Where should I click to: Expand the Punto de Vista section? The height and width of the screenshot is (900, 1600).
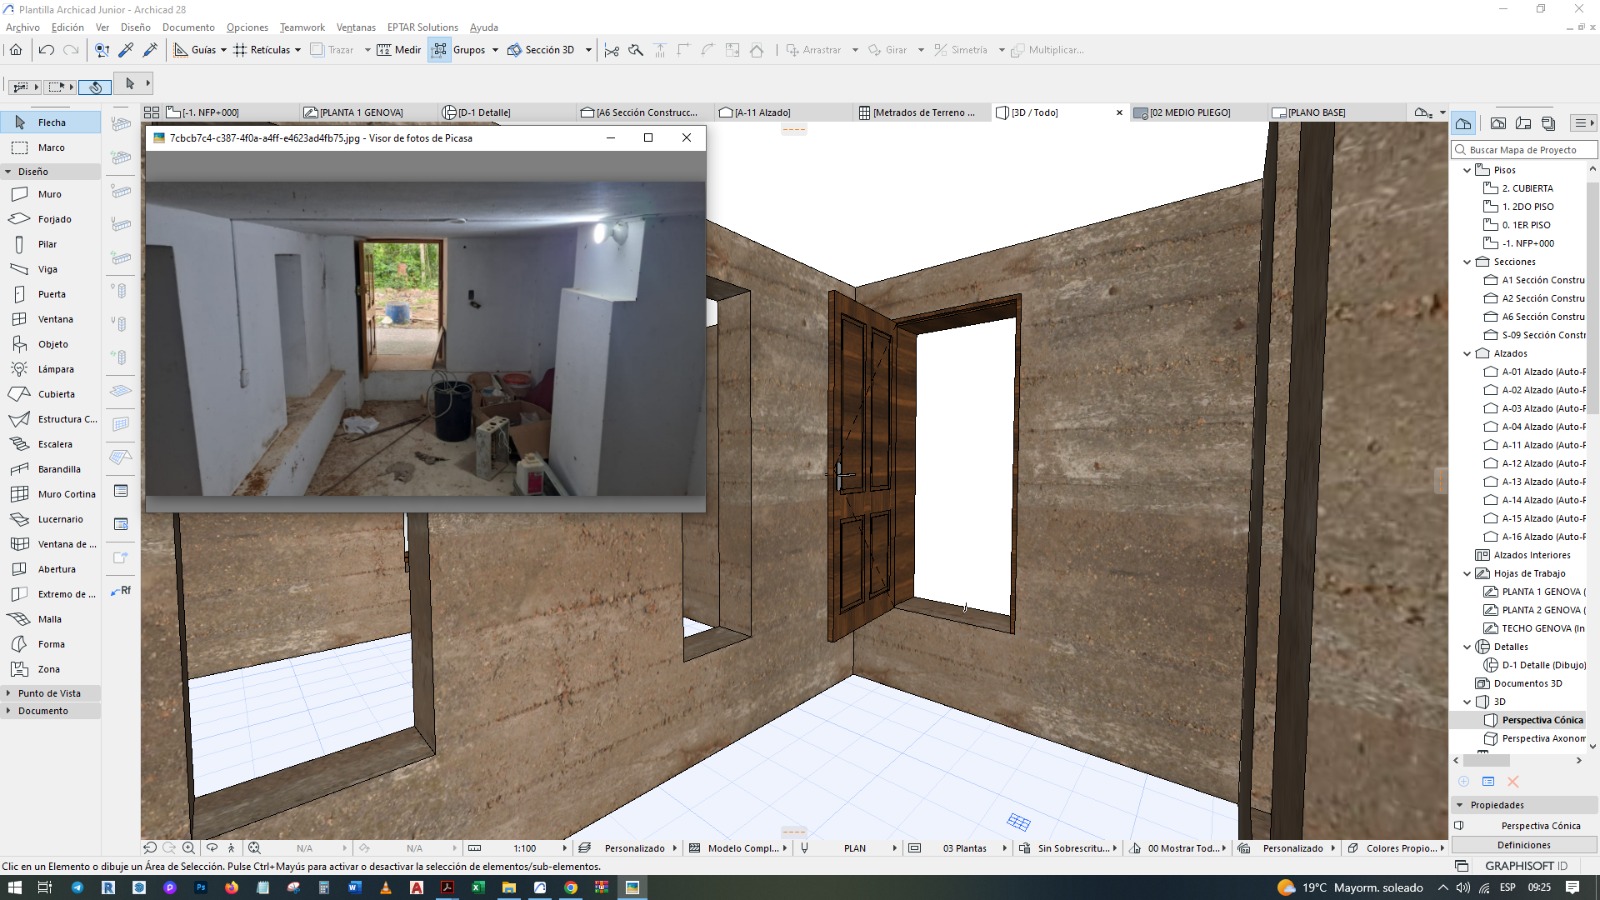pyautogui.click(x=50, y=693)
